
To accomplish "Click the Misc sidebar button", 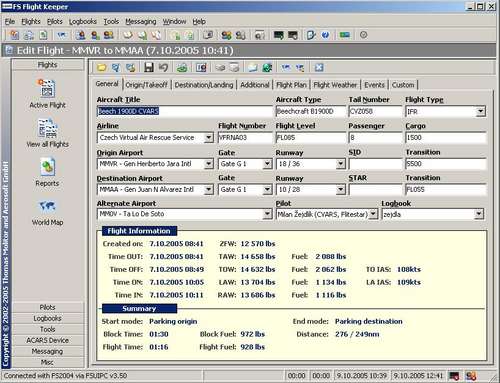I will click(48, 362).
